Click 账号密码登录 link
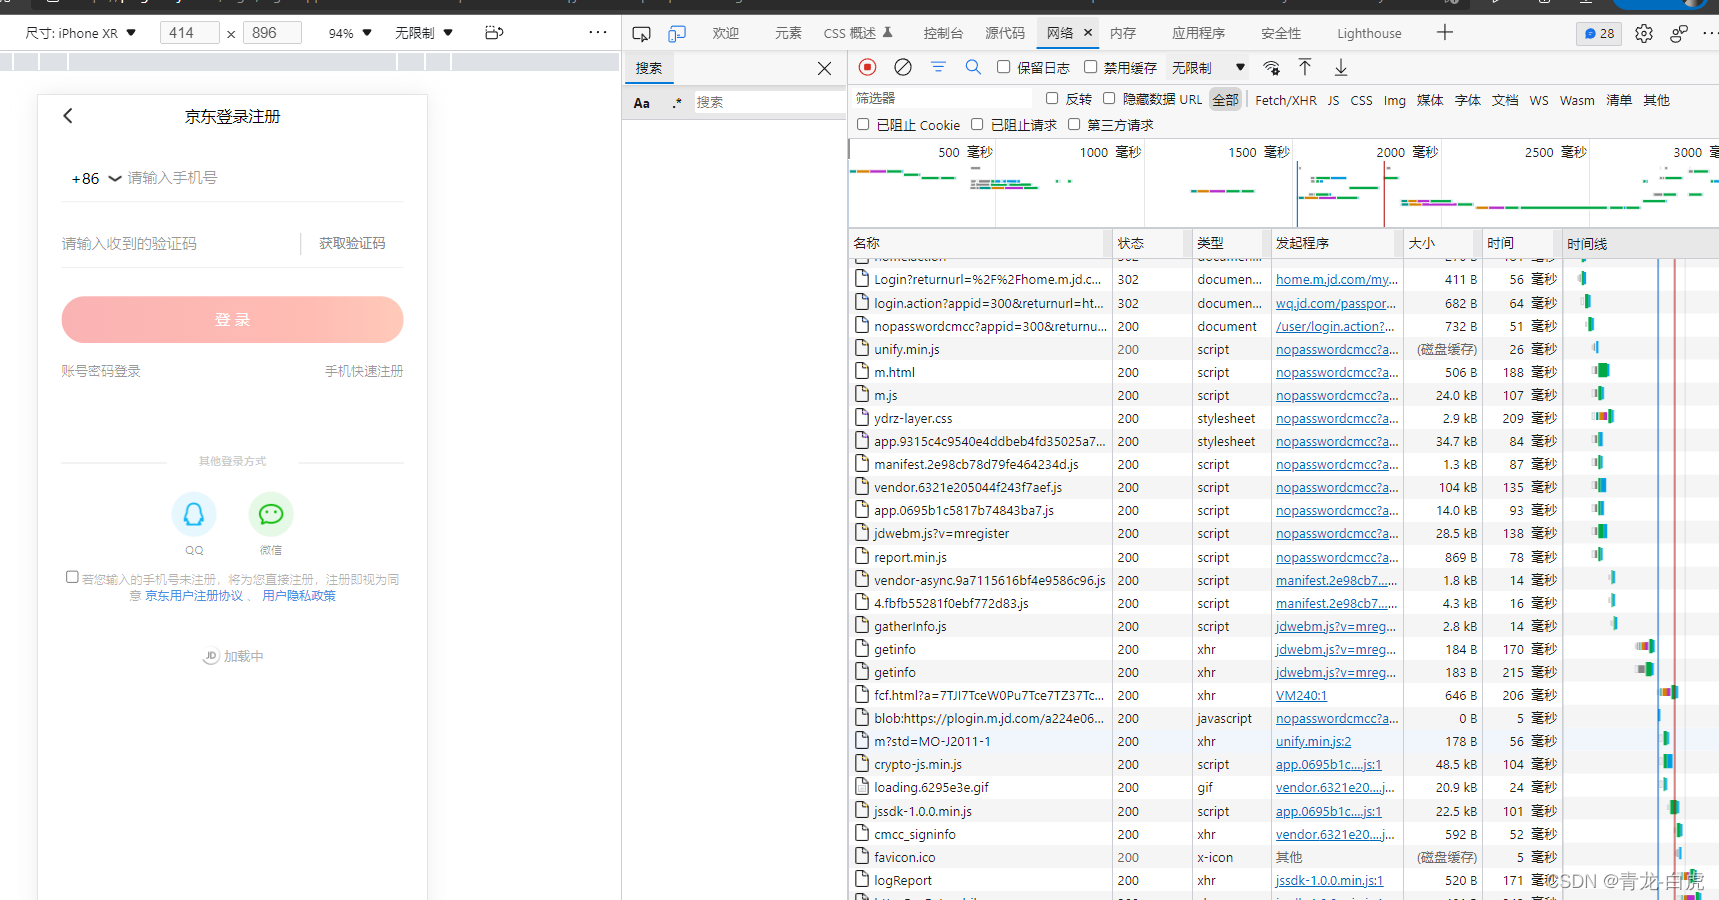 pos(100,371)
